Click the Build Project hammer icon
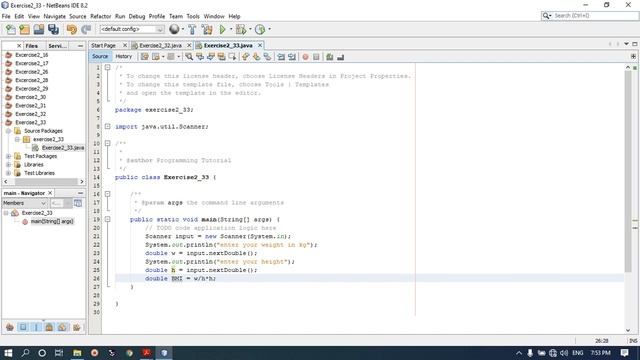640x360 pixels. point(192,29)
